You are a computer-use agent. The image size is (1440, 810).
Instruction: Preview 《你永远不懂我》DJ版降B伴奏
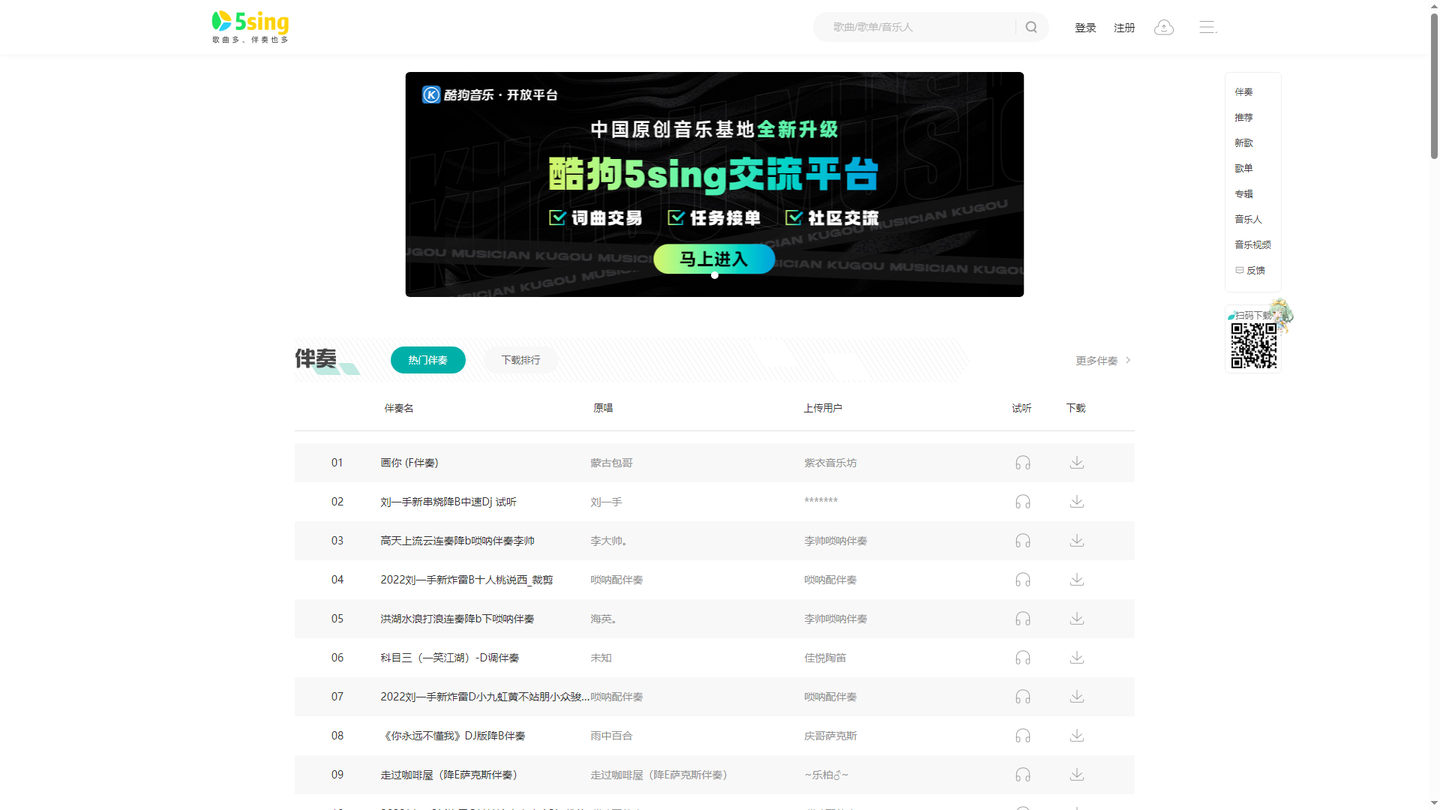(1023, 736)
